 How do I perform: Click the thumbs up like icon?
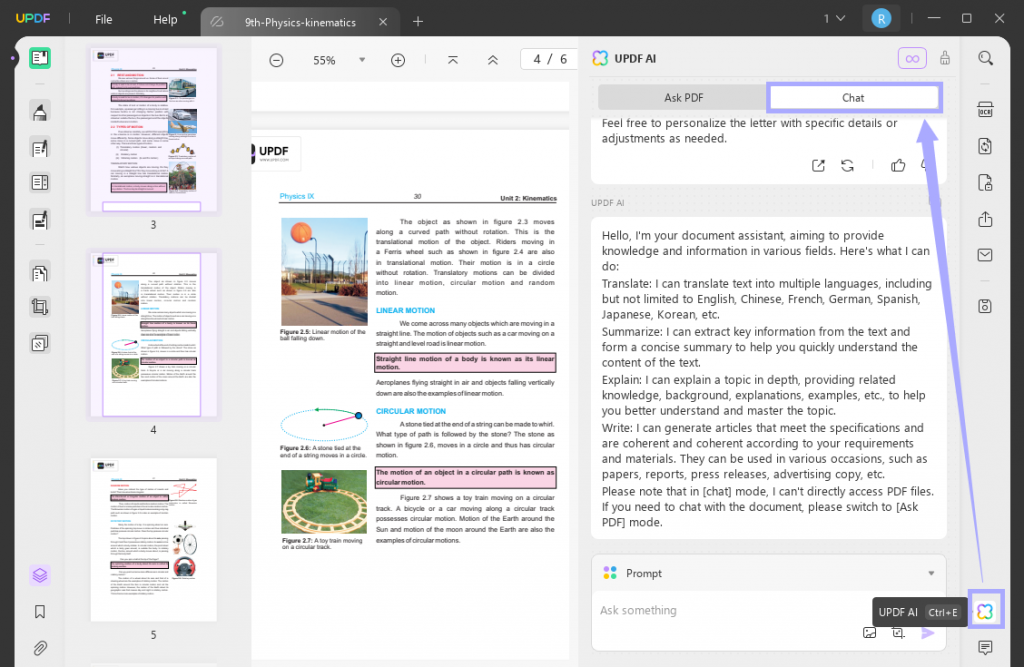pos(898,166)
